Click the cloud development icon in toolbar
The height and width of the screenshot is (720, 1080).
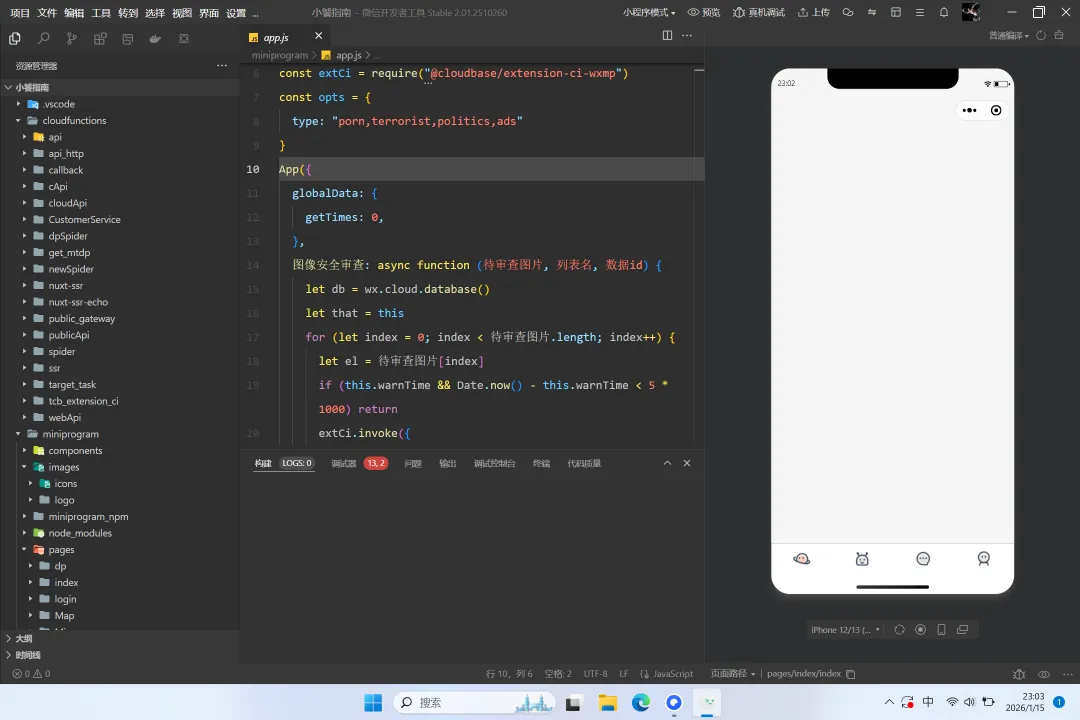coord(848,12)
